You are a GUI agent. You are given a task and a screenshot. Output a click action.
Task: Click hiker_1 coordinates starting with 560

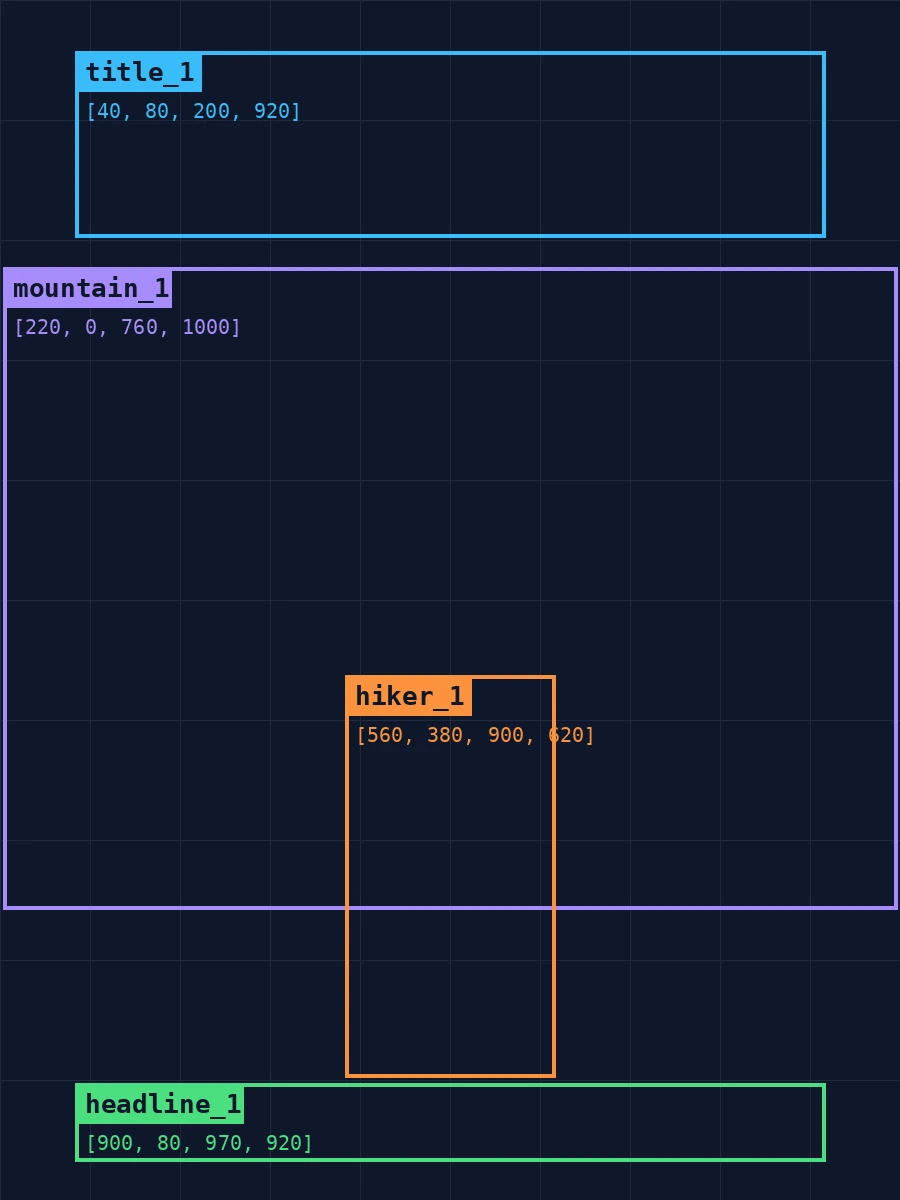pos(475,735)
